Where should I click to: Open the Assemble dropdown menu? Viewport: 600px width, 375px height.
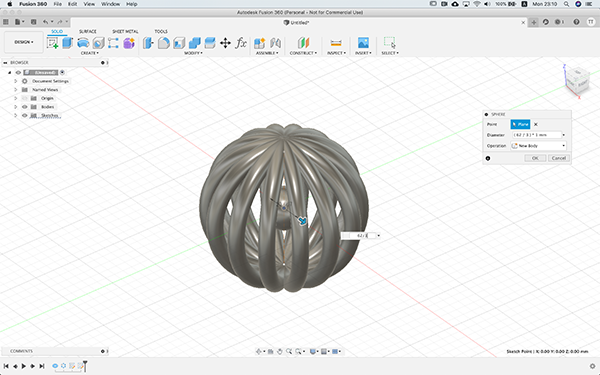(x=267, y=53)
